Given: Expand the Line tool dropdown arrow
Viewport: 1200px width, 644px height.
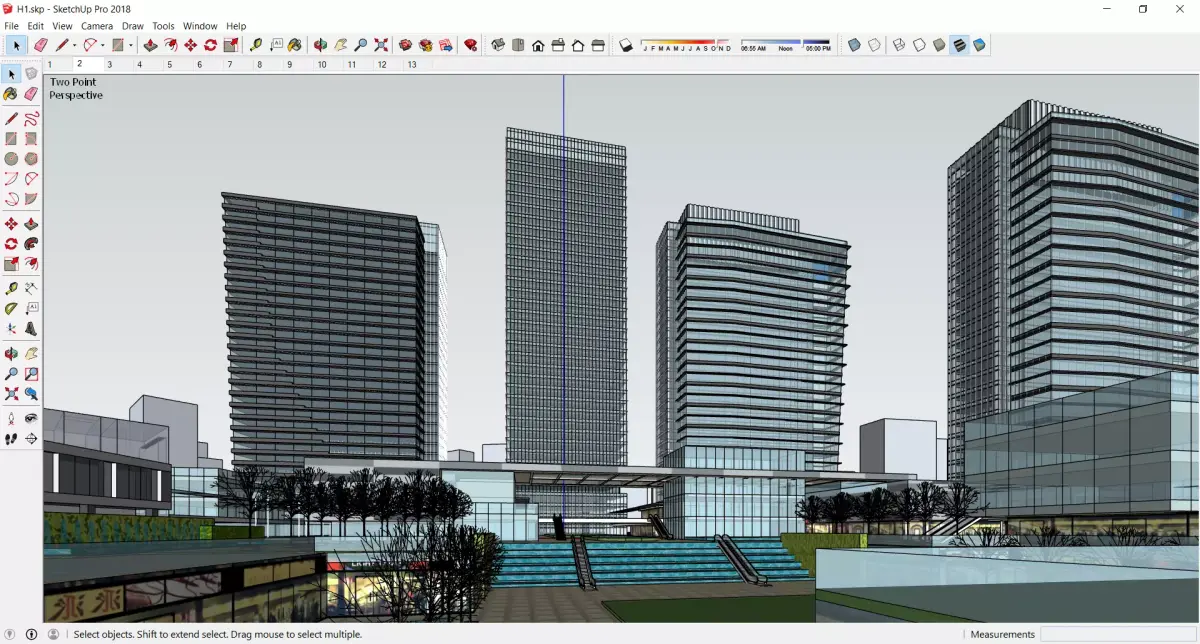Looking at the screenshot, I should (x=74, y=45).
